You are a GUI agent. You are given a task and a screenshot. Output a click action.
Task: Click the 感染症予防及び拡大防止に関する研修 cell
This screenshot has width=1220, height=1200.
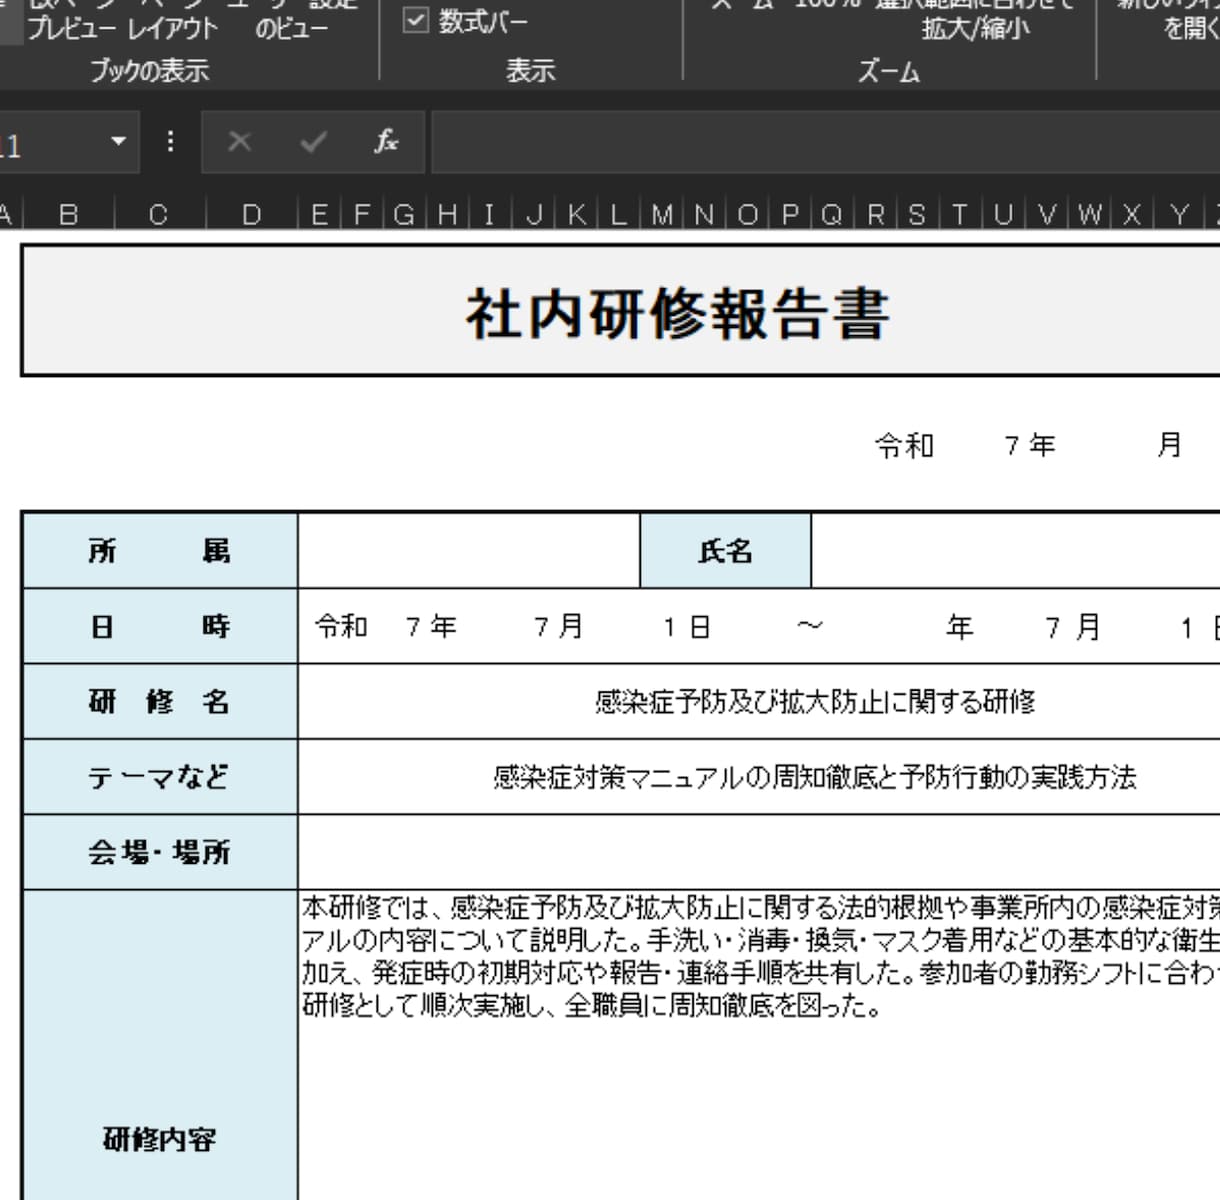[x=815, y=702]
